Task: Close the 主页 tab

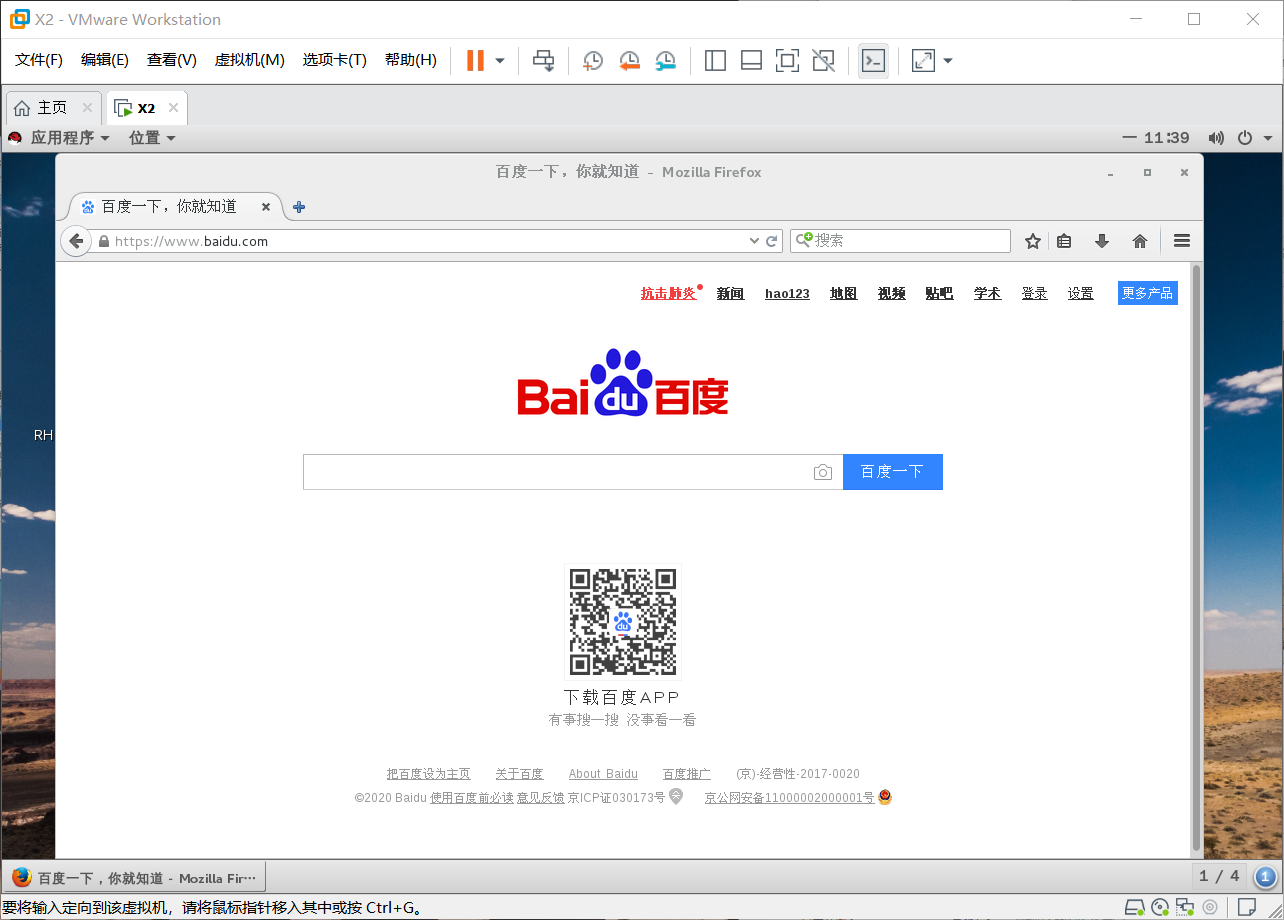Action: coord(87,108)
